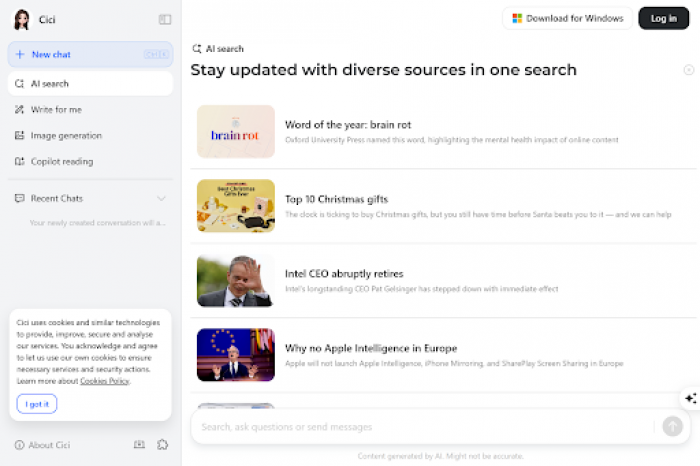Image resolution: width=700 pixels, height=466 pixels.
Task: Click the browser extension puzzle icon
Action: (163, 445)
